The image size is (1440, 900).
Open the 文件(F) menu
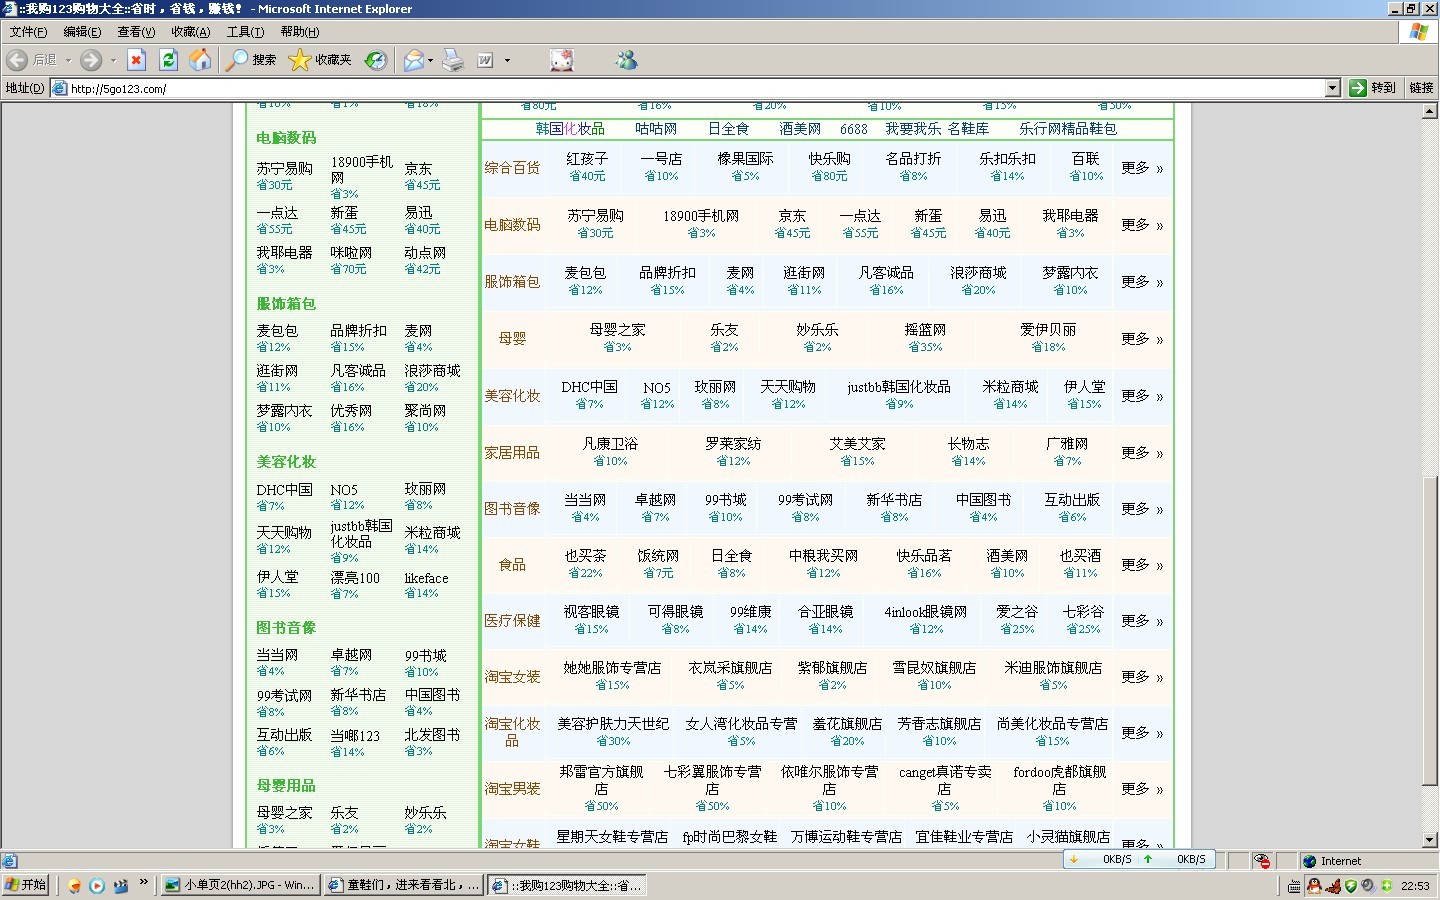pos(28,32)
